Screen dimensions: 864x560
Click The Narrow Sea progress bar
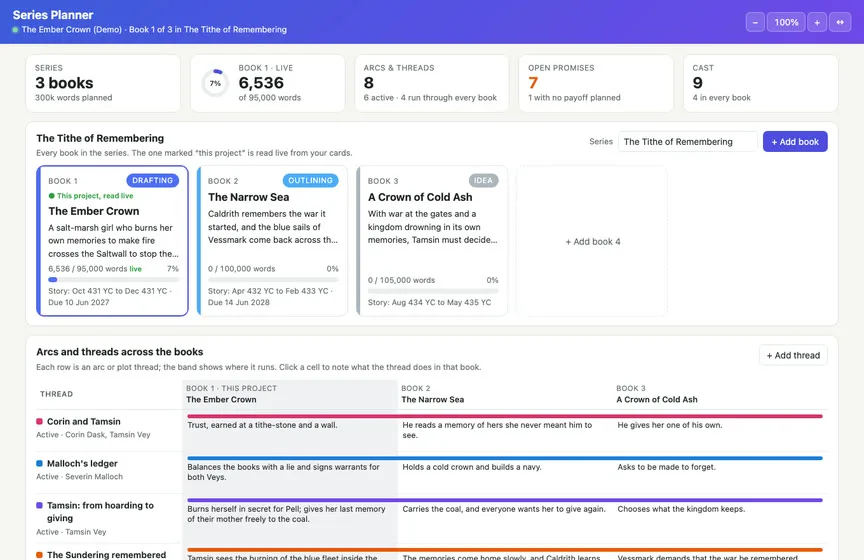[x=273, y=279]
